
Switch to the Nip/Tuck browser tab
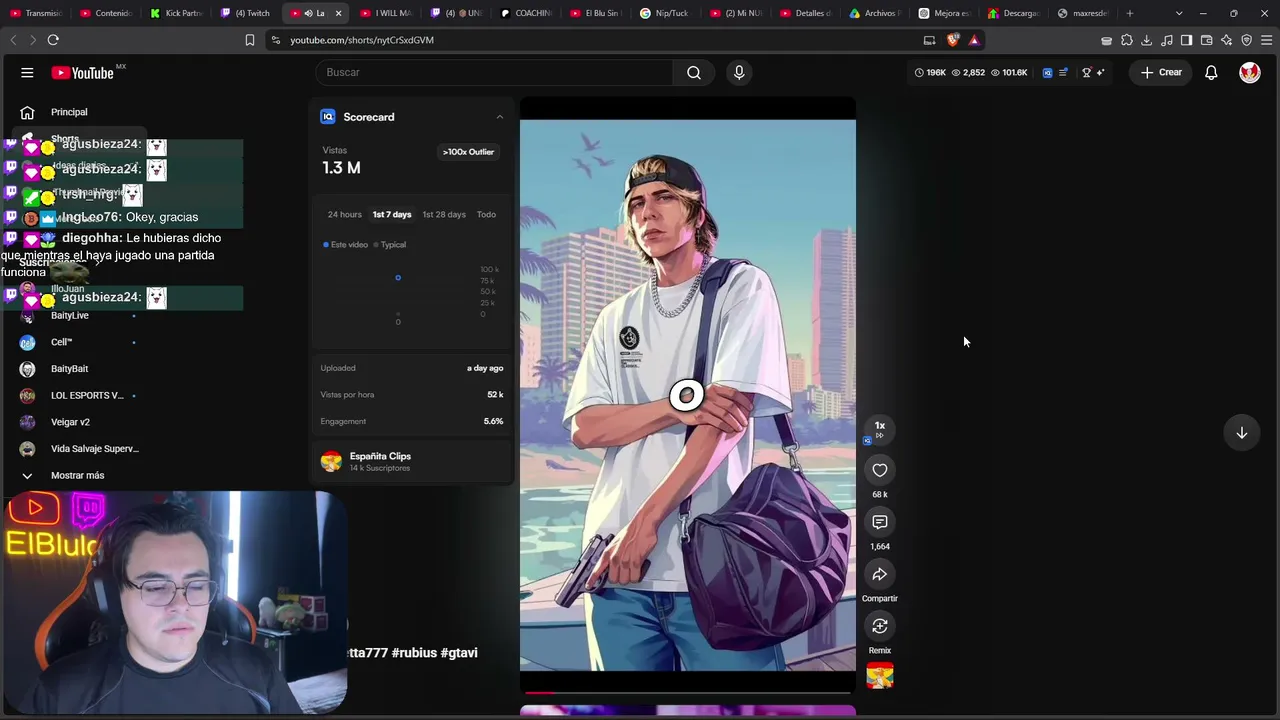point(665,13)
